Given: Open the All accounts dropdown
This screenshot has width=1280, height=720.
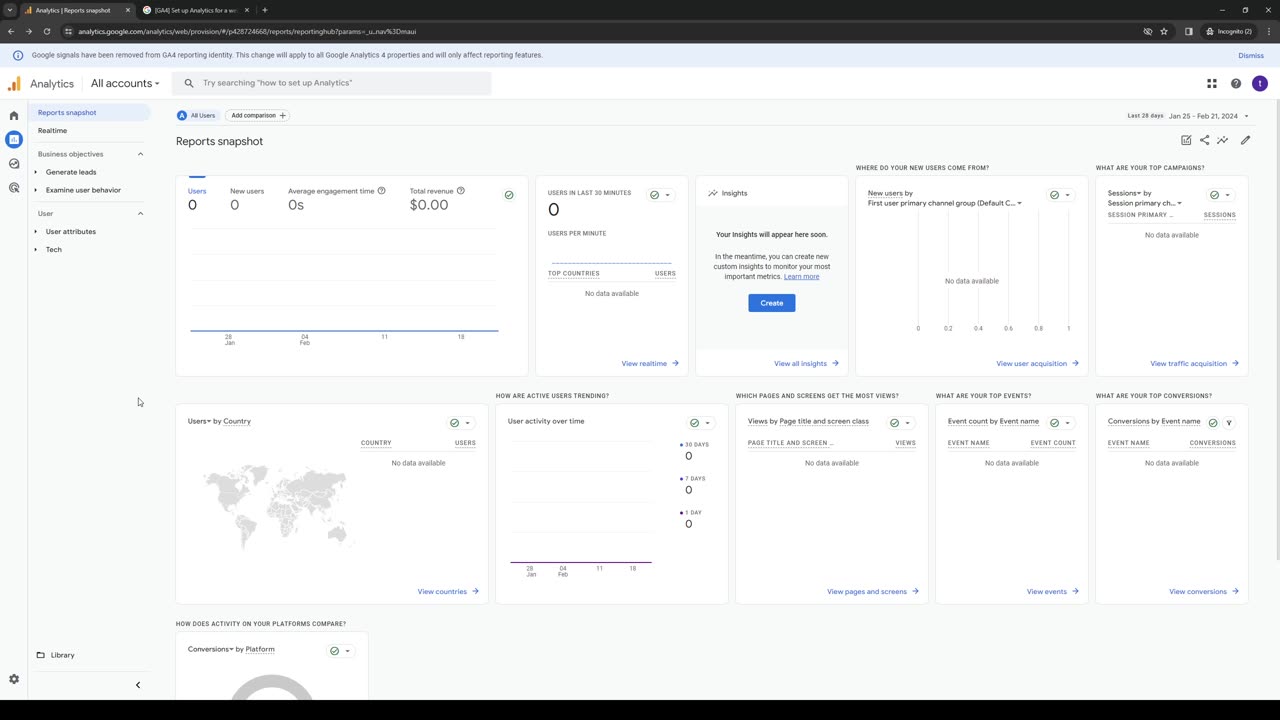Looking at the screenshot, I should [x=125, y=84].
